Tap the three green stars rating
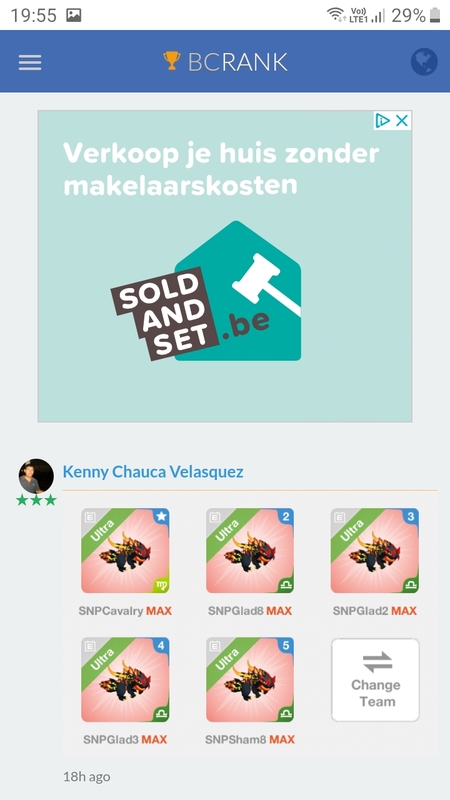Viewport: 450px width, 800px height. tap(36, 500)
